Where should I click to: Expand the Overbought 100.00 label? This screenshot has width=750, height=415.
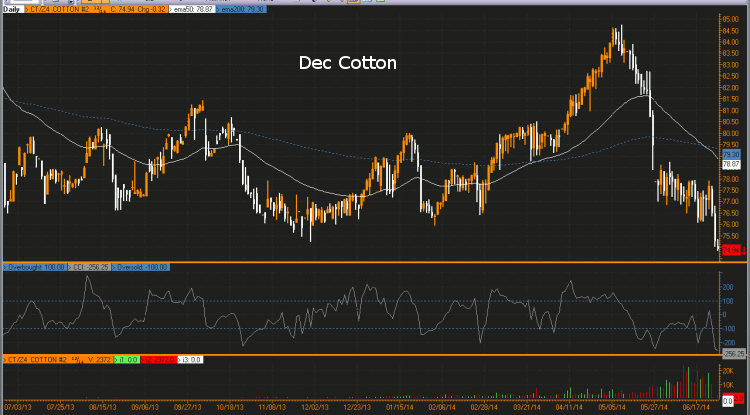pyautogui.click(x=35, y=267)
